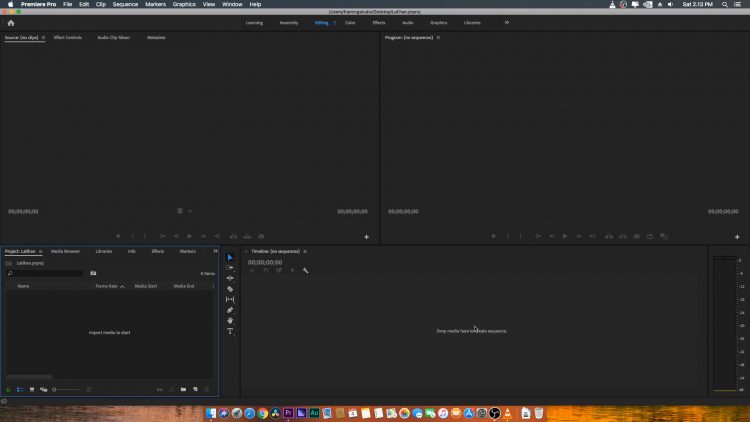Click the Project panel search field
The height and width of the screenshot is (422, 750).
tap(45, 273)
